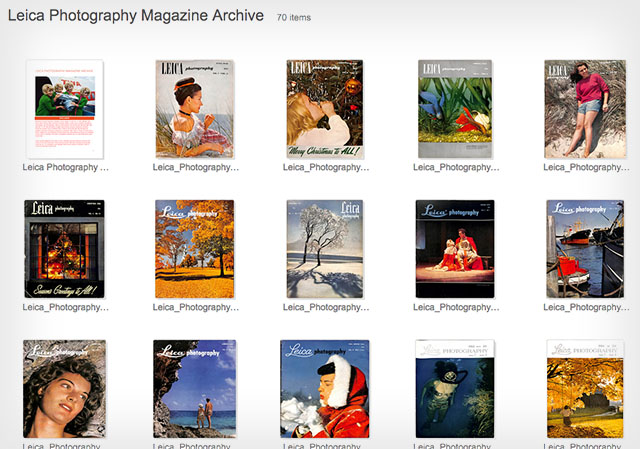
Task: Select the snowy winter tree cover
Action: 325,249
